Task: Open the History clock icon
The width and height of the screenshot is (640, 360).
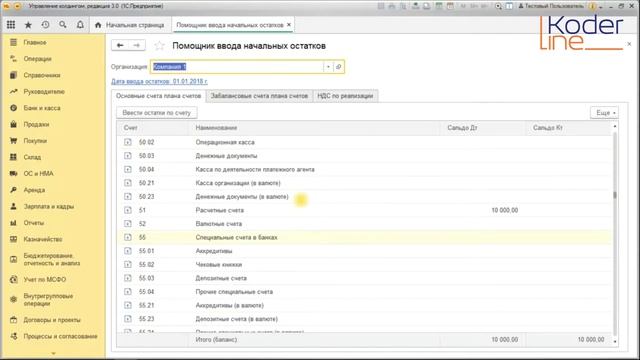Action: click(x=45, y=25)
